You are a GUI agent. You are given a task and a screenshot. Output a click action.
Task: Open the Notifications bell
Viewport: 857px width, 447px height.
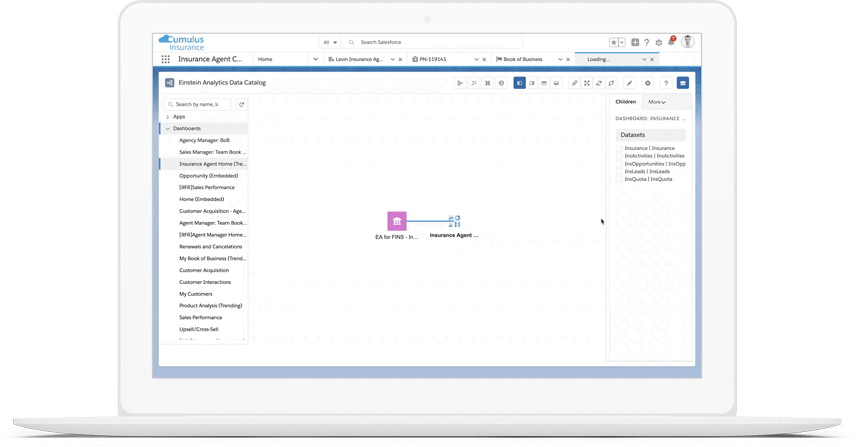click(671, 42)
